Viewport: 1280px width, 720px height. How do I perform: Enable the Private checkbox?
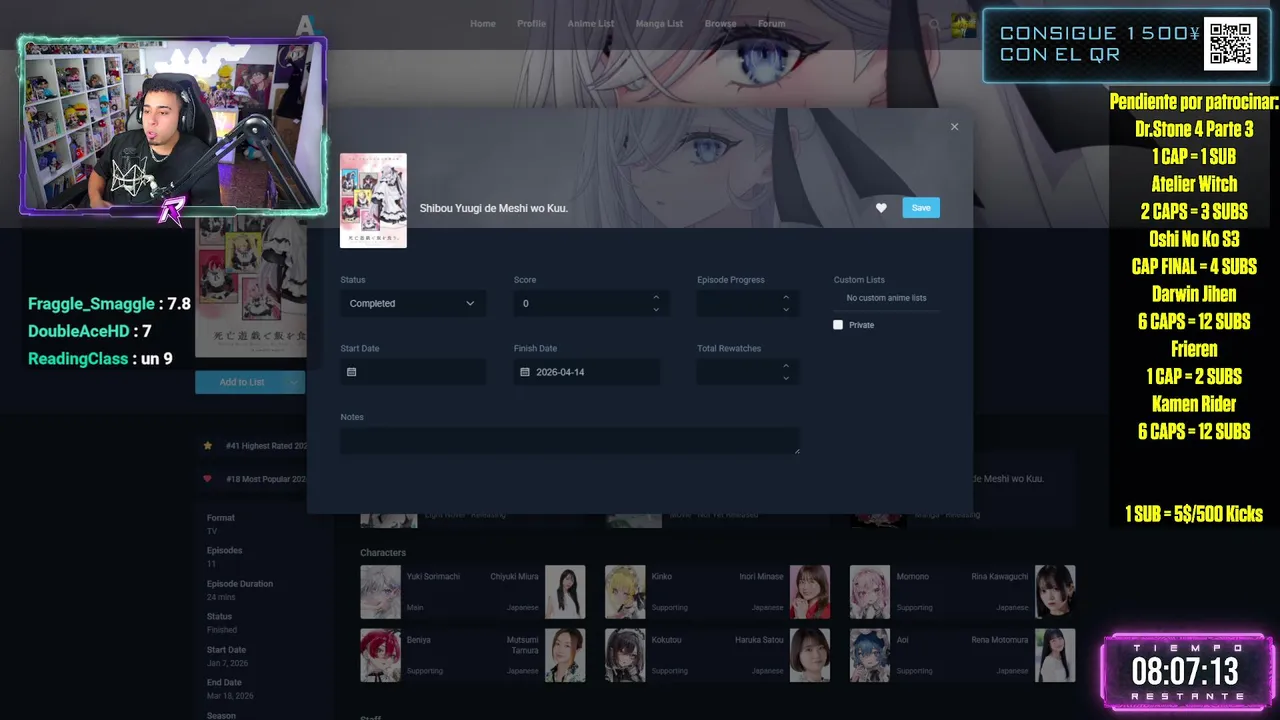tap(838, 325)
